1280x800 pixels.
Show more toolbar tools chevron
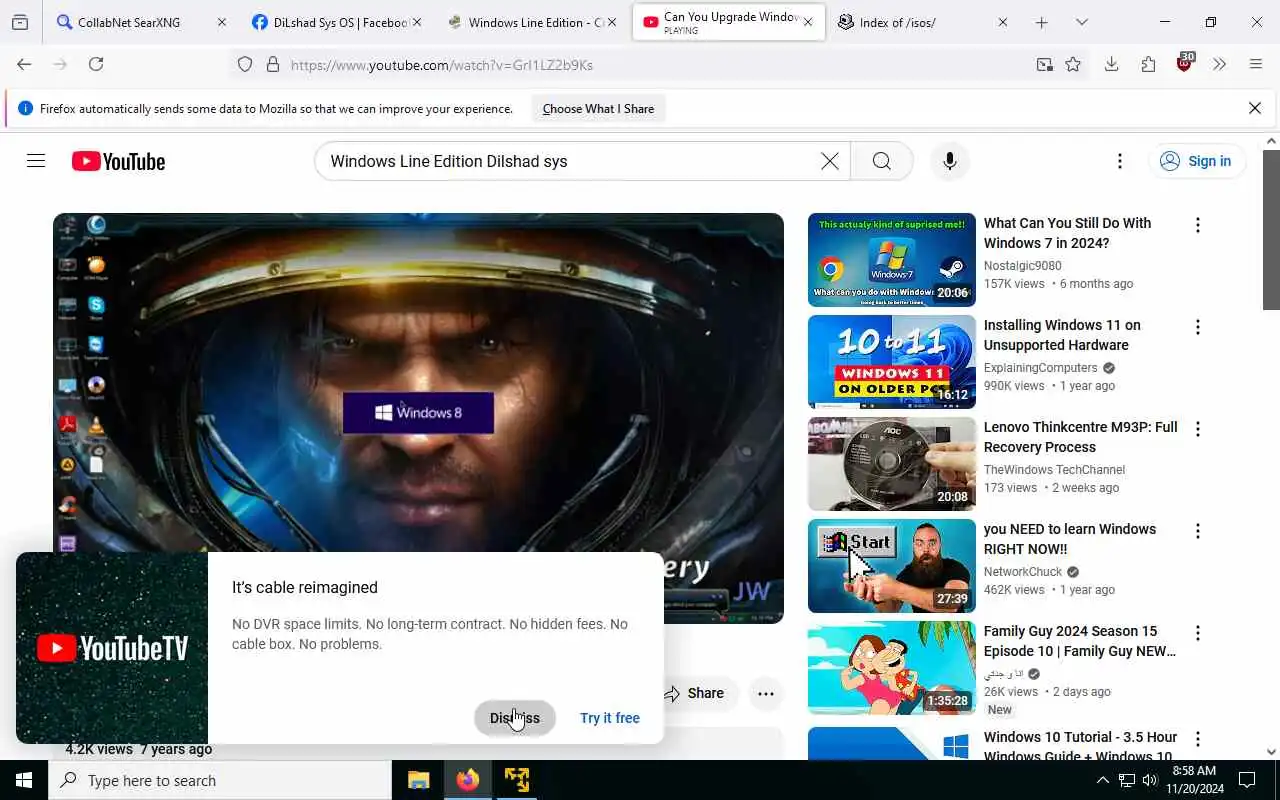coord(1219,64)
